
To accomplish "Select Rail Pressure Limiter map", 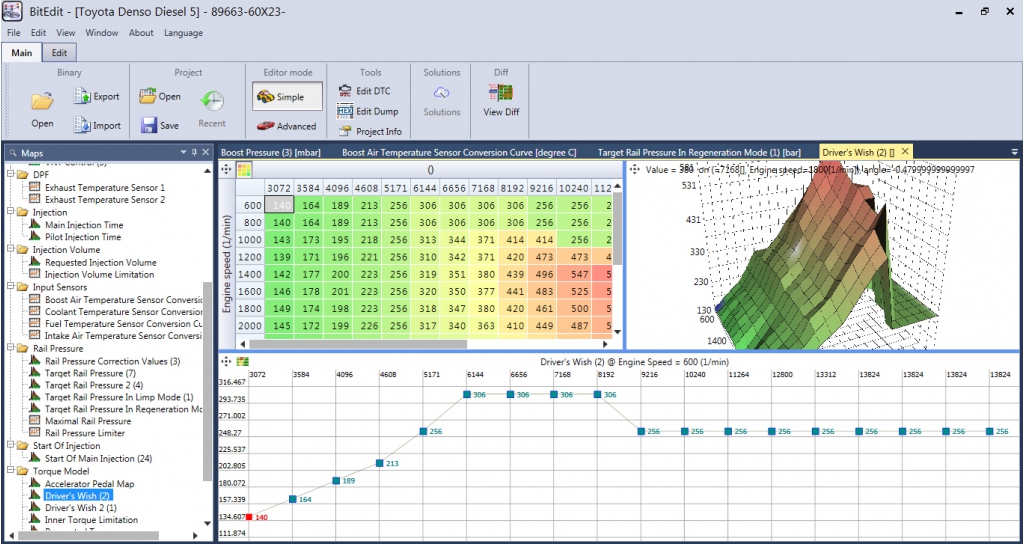I will pos(85,433).
